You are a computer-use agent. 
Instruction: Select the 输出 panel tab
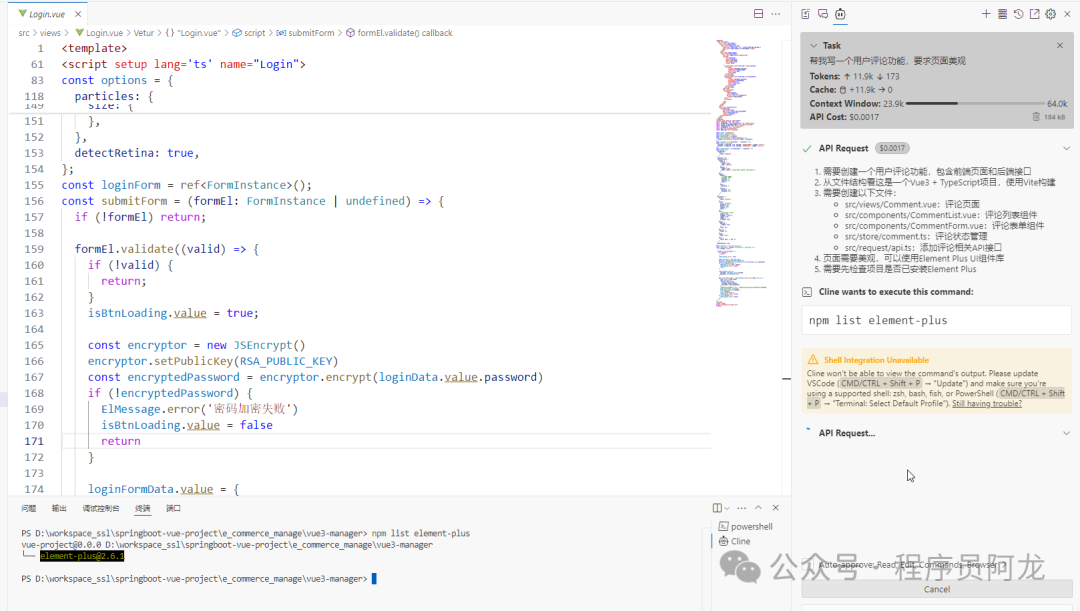(x=59, y=508)
